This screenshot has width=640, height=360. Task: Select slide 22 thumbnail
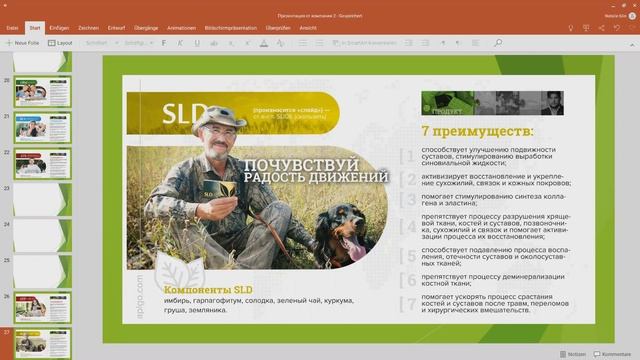point(43,164)
